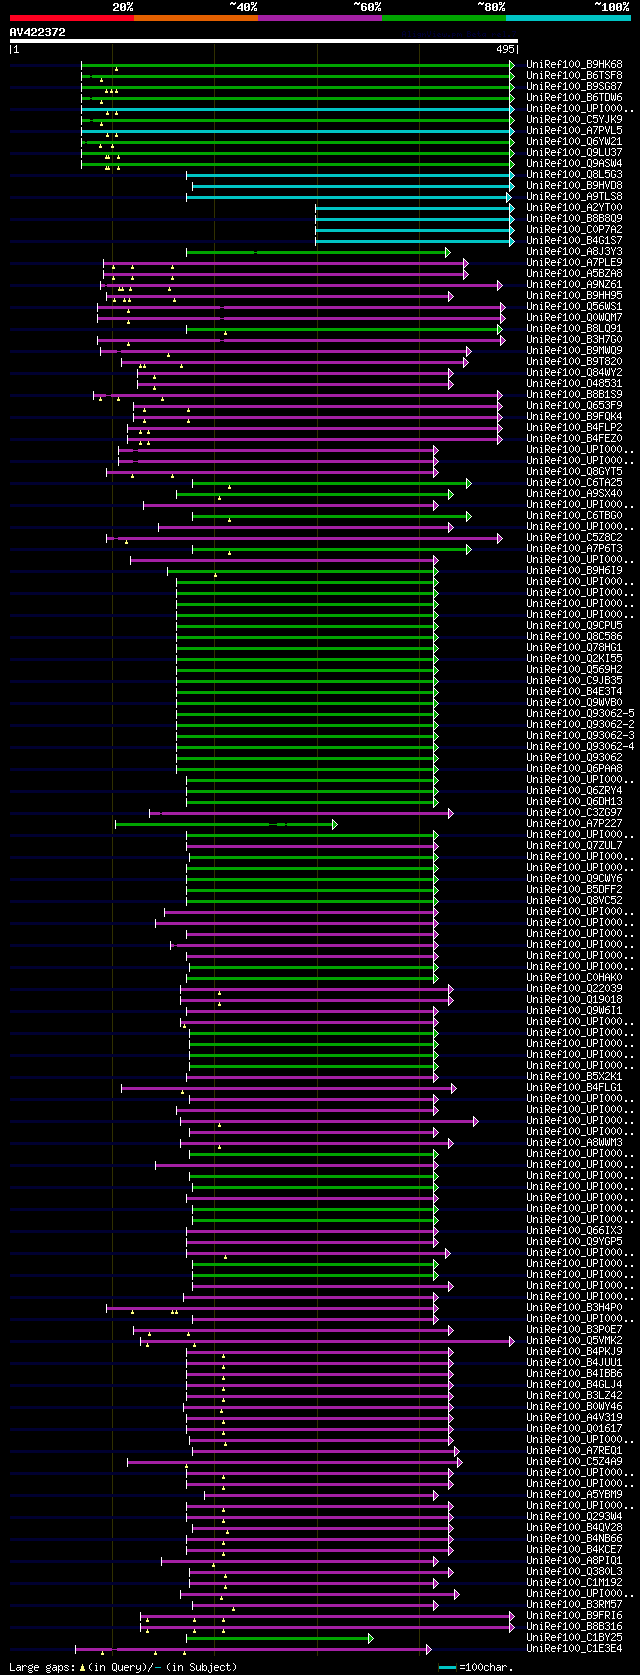The width and height of the screenshot is (640, 1675).
Task: Click the UniRef100_Q8GYT5 label
Action: pos(574,472)
